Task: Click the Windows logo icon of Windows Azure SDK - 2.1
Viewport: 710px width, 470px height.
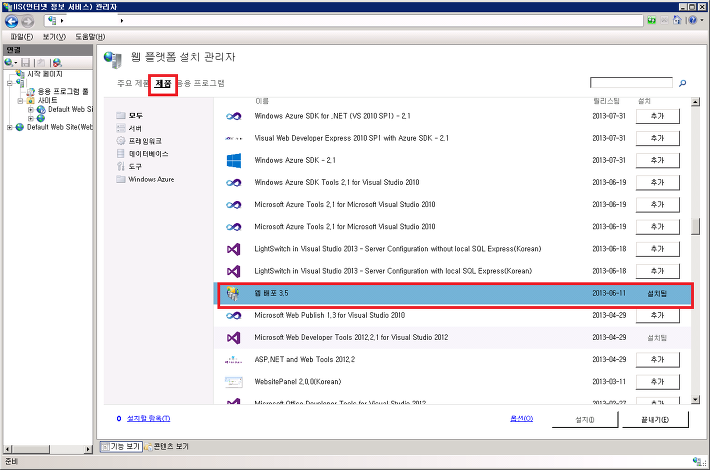Action: [234, 160]
